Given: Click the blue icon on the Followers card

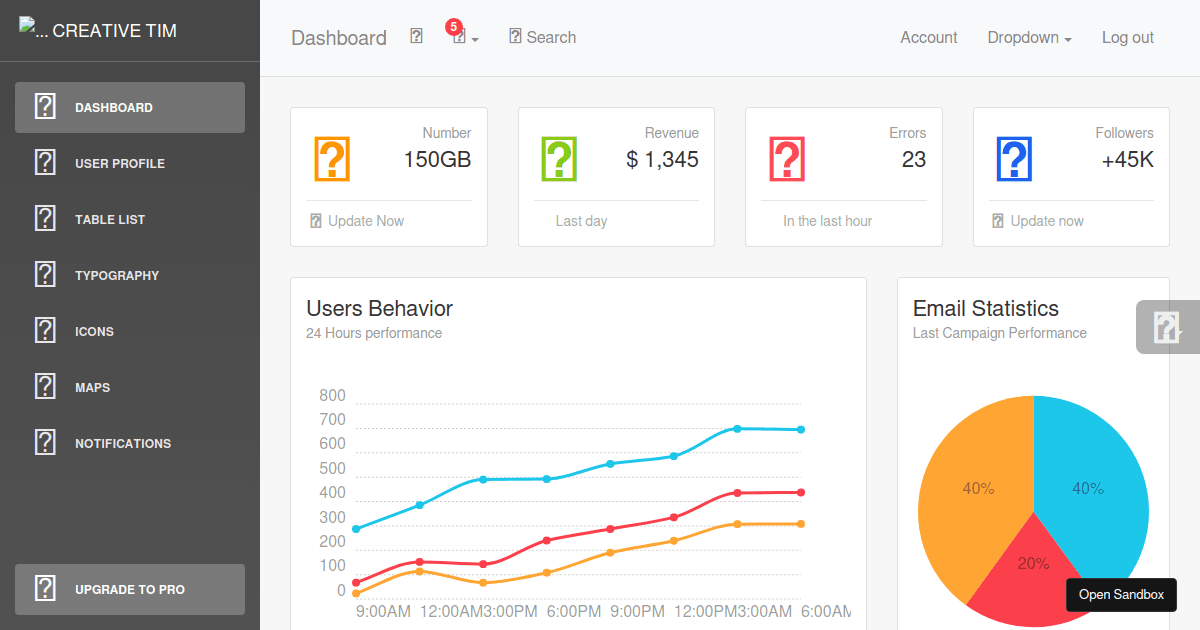Looking at the screenshot, I should 1013,158.
